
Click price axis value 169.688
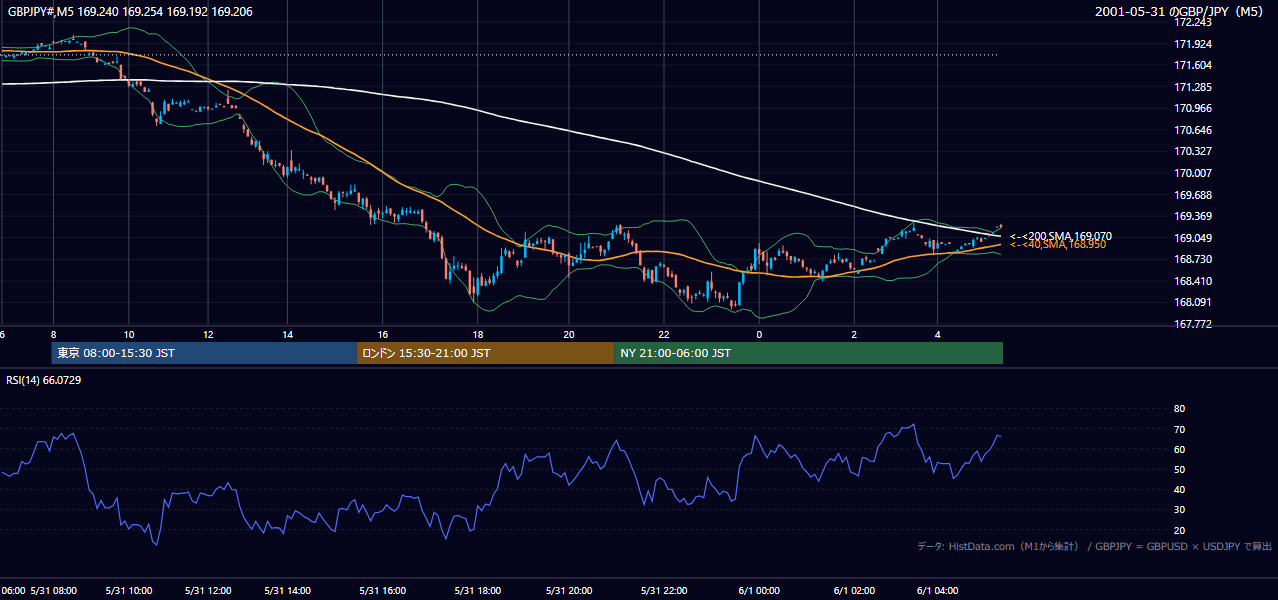pyautogui.click(x=1191, y=195)
